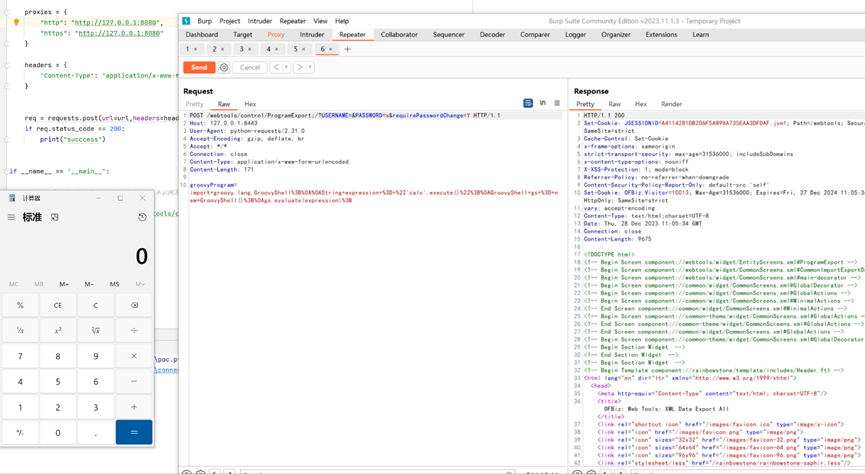
Task: Click Calculator decimal point key
Action: pyautogui.click(x=95, y=433)
